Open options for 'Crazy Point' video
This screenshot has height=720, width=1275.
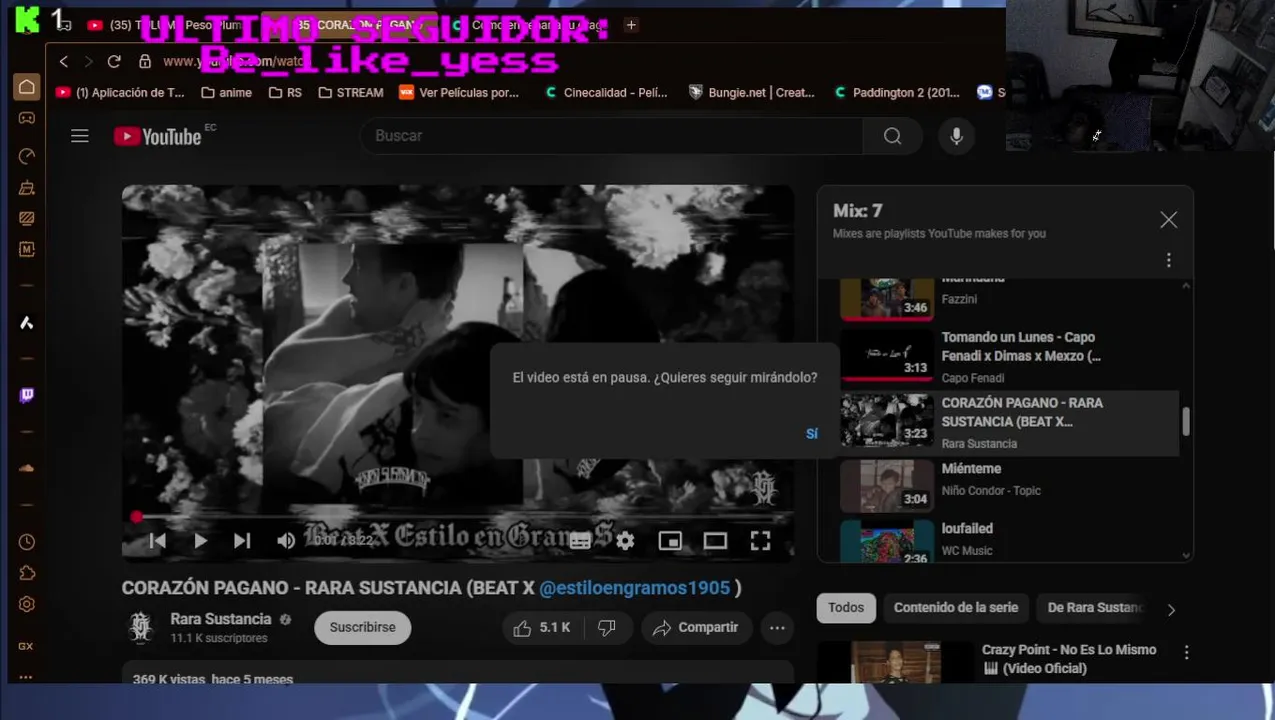click(1186, 653)
